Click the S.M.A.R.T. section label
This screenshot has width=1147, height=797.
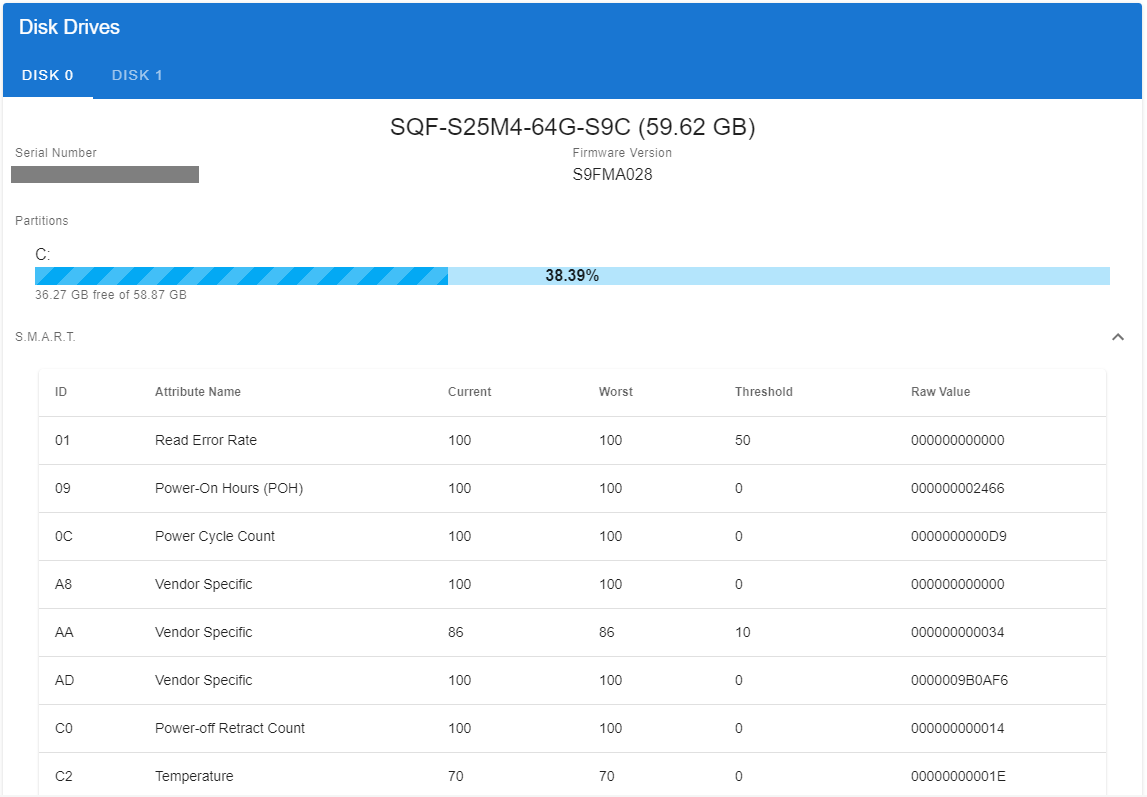click(x=45, y=337)
